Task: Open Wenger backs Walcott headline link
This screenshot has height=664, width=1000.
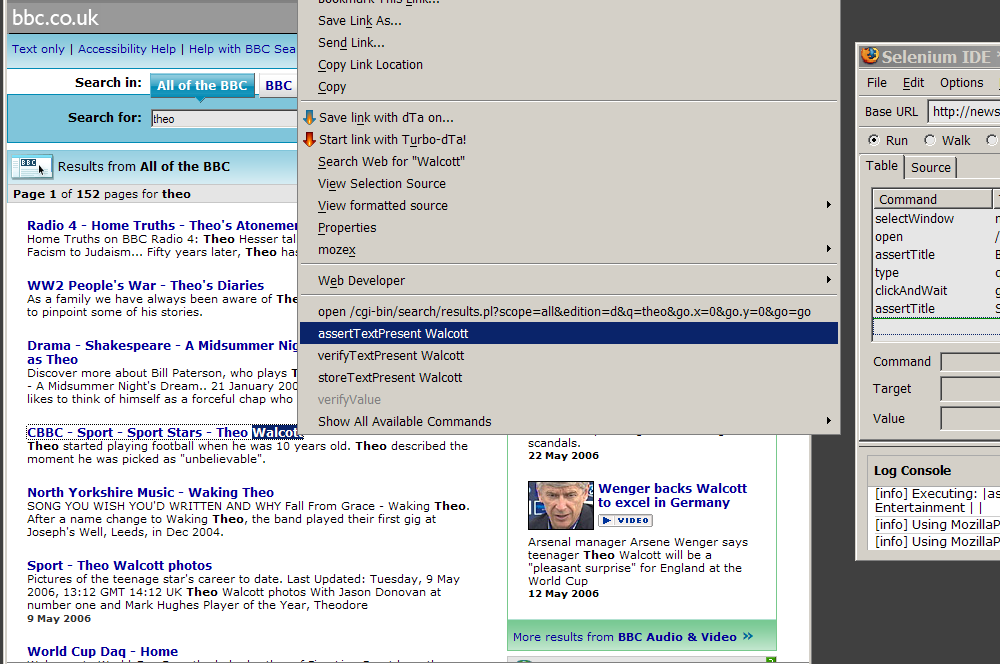Action: pos(672,496)
